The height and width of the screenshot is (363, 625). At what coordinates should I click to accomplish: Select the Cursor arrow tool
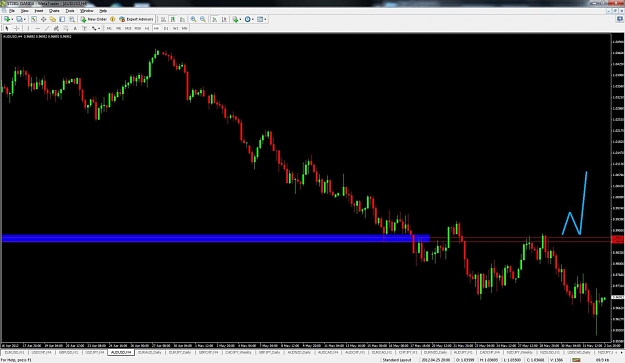[7, 28]
